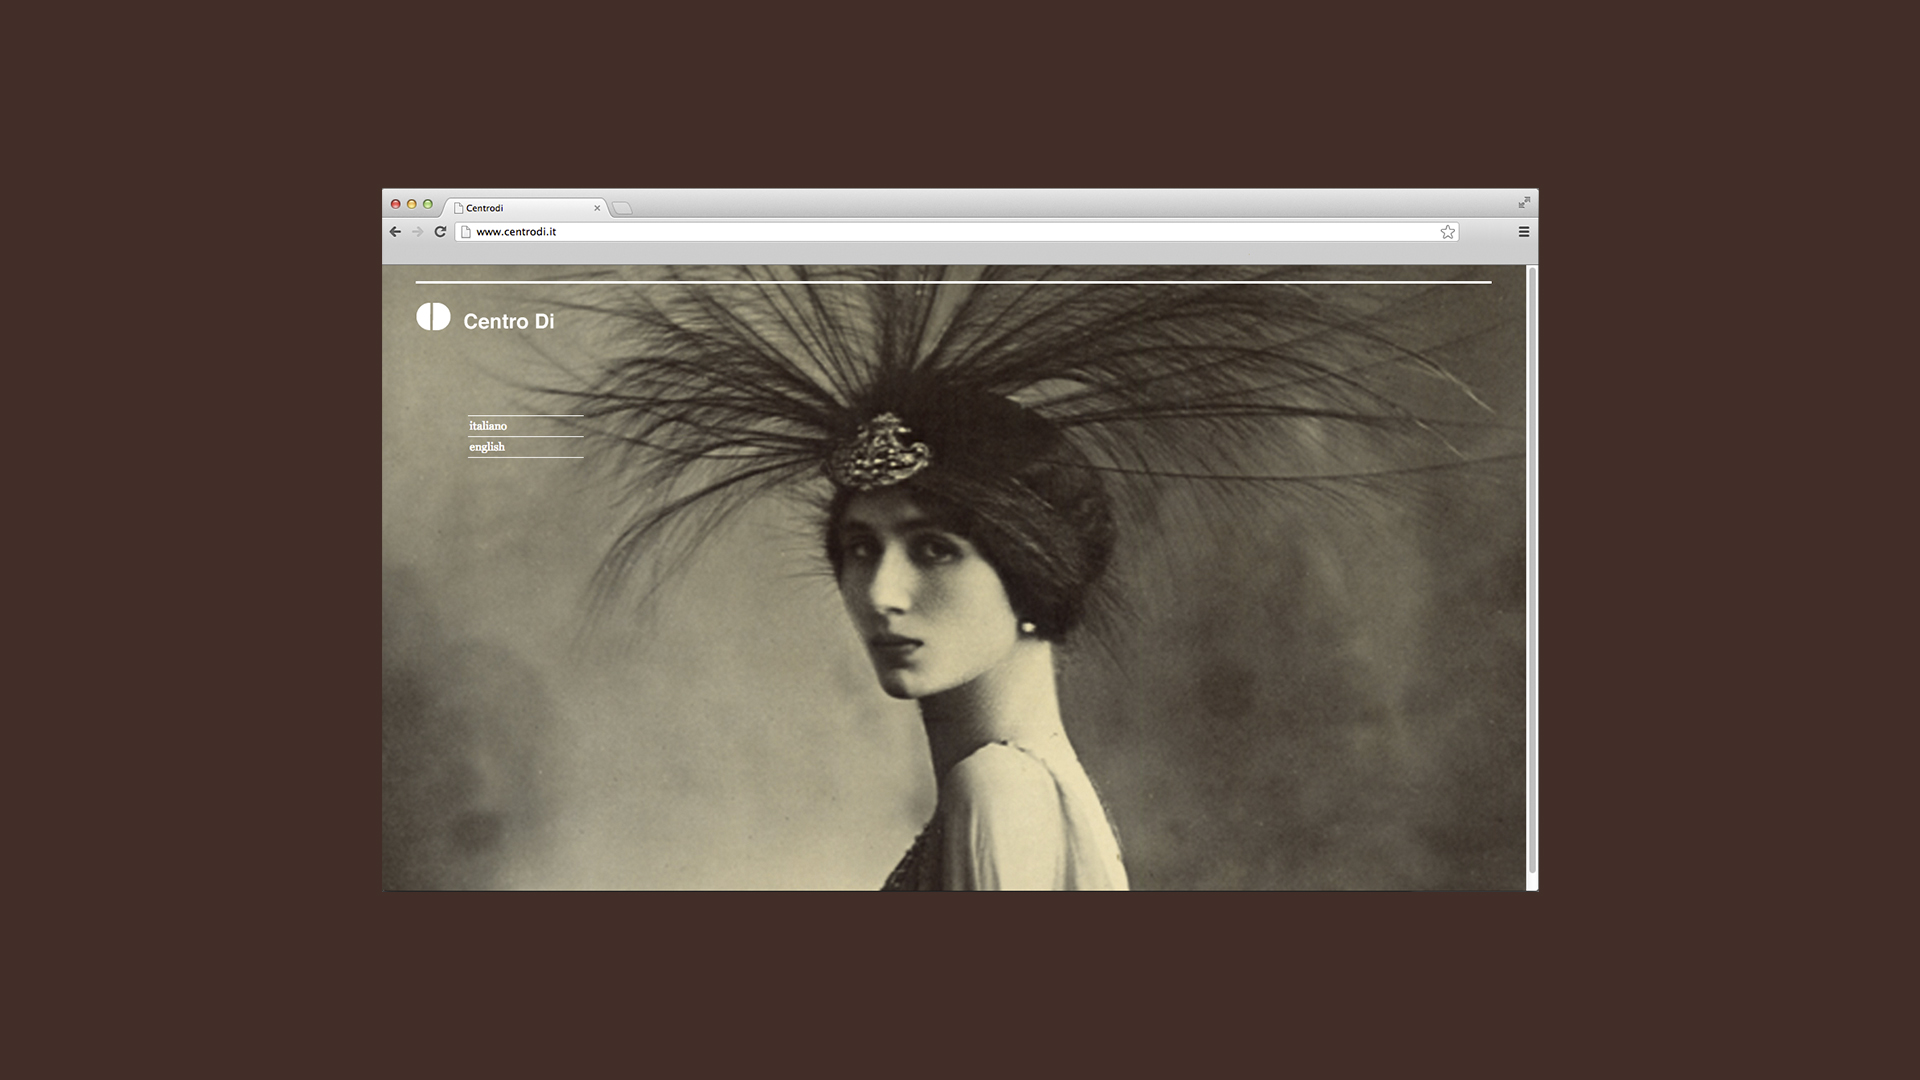1920x1080 pixels.
Task: Click the Centro Di round logo
Action: (433, 317)
